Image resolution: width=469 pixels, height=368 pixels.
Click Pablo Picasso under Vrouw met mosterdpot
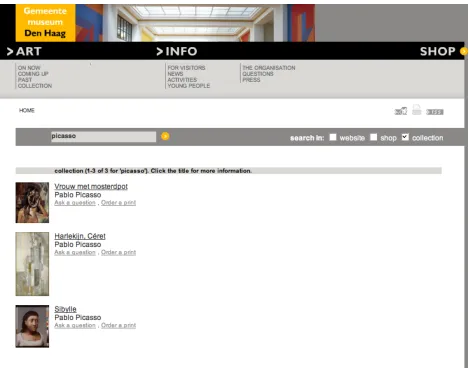click(x=78, y=195)
